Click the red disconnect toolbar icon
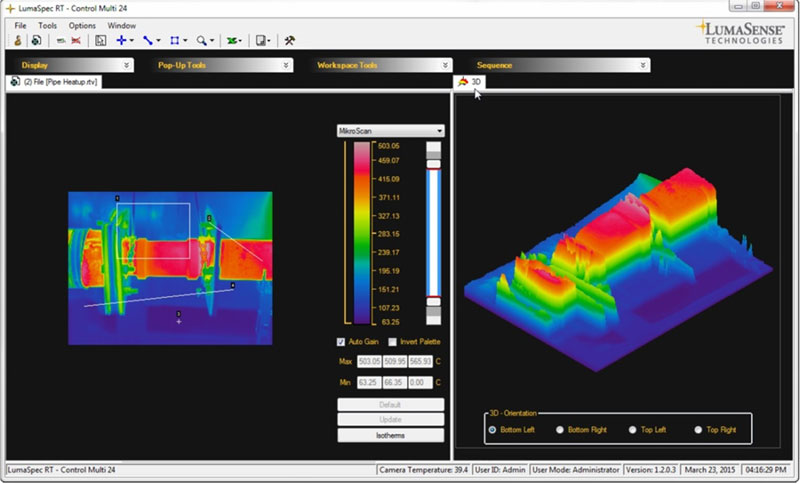This screenshot has width=800, height=484. [76, 41]
